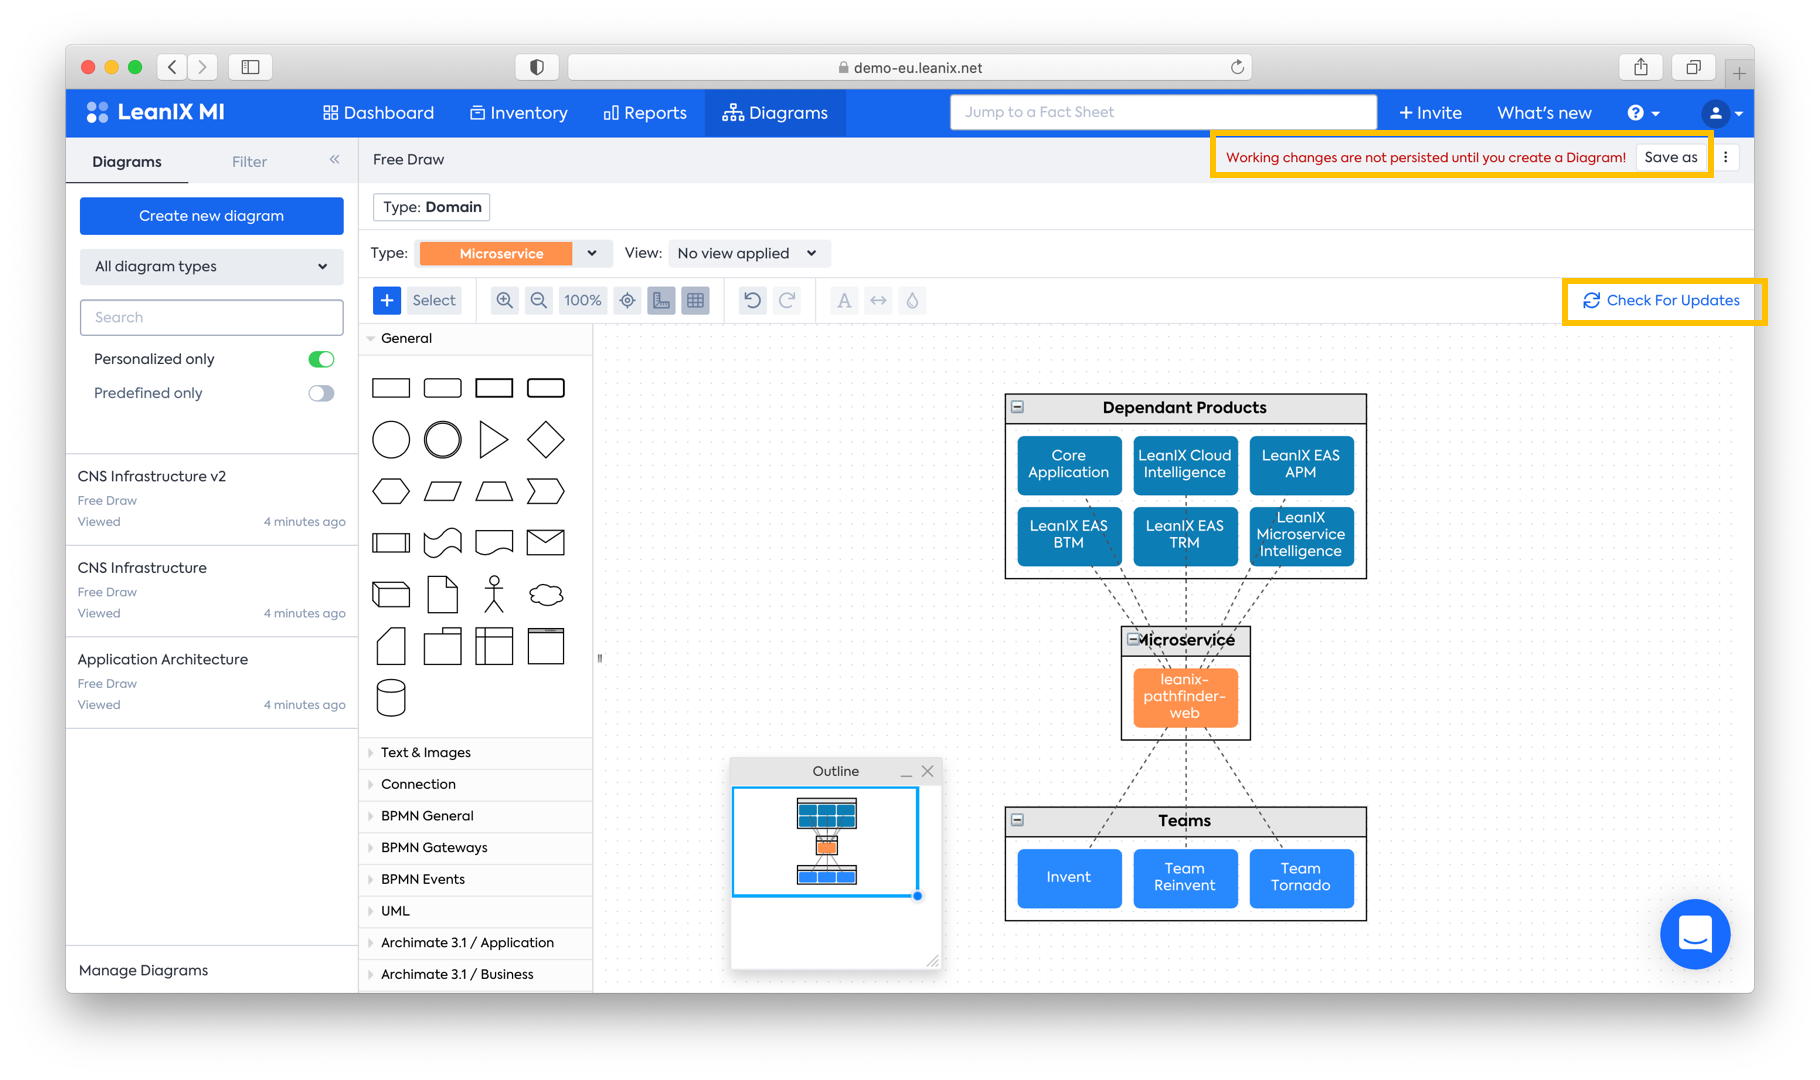The image size is (1820, 1080).
Task: Pick the cylinder database shape
Action: pos(391,698)
